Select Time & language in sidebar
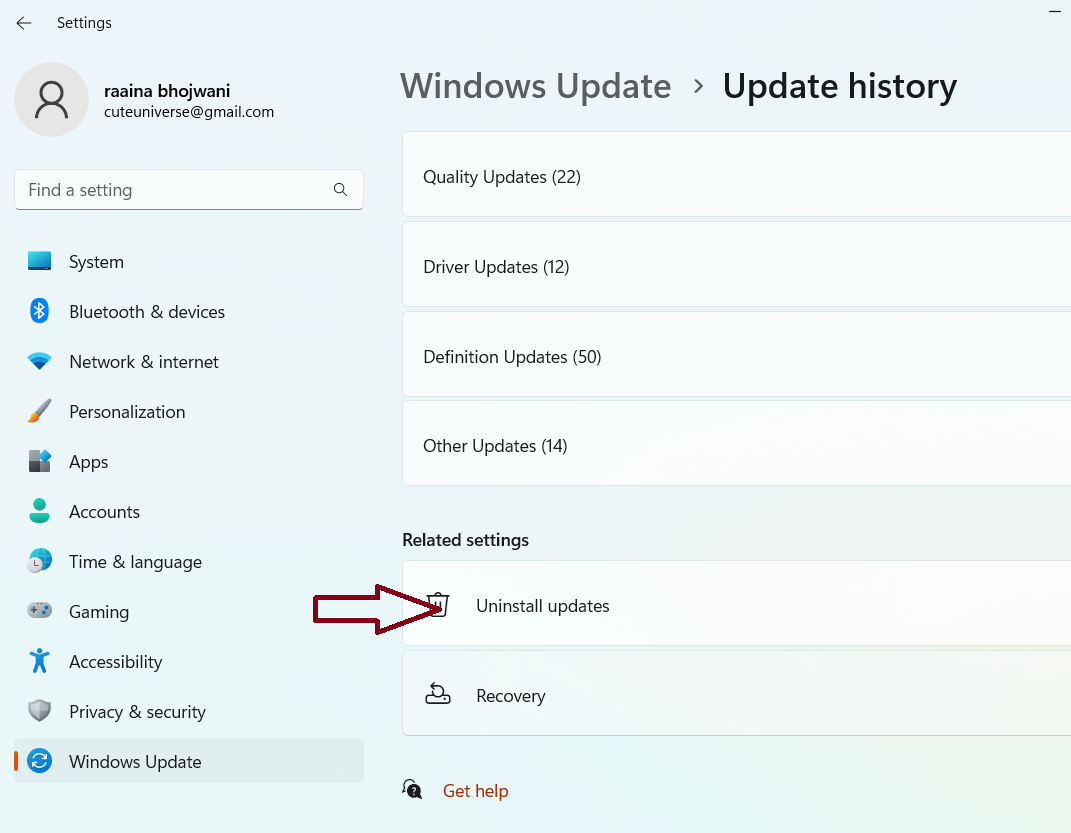The width and height of the screenshot is (1071, 833). pyautogui.click(x=135, y=562)
